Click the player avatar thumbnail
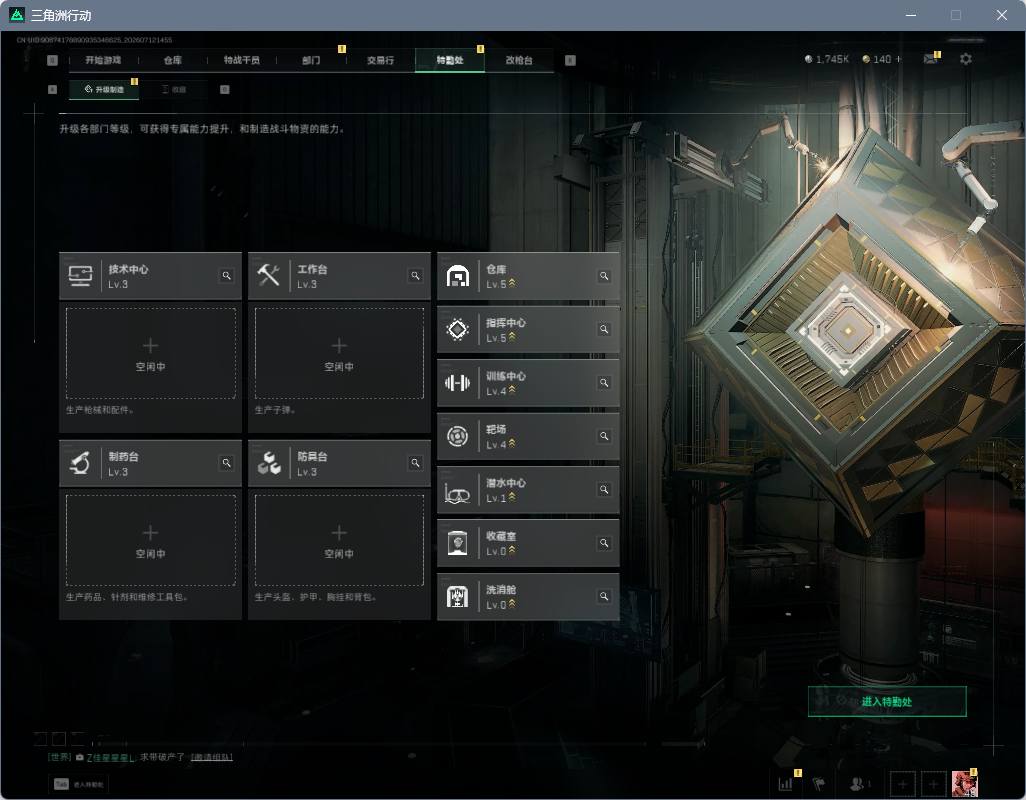This screenshot has height=800, width=1026. 964,783
